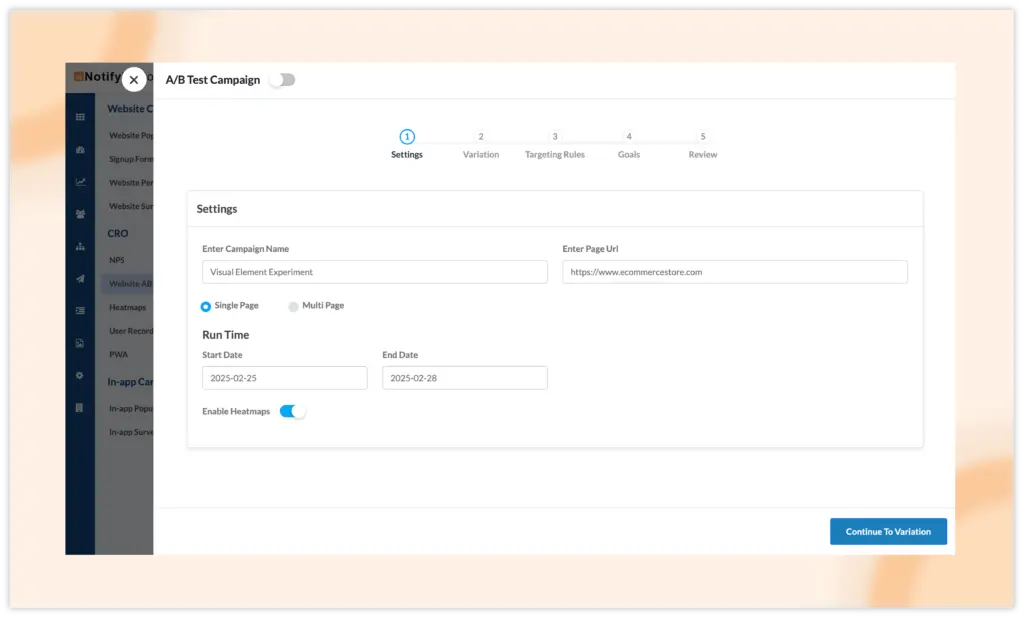Open Heatmaps in the CRO sidebar menu
The height and width of the screenshot is (618, 1024).
coord(127,308)
